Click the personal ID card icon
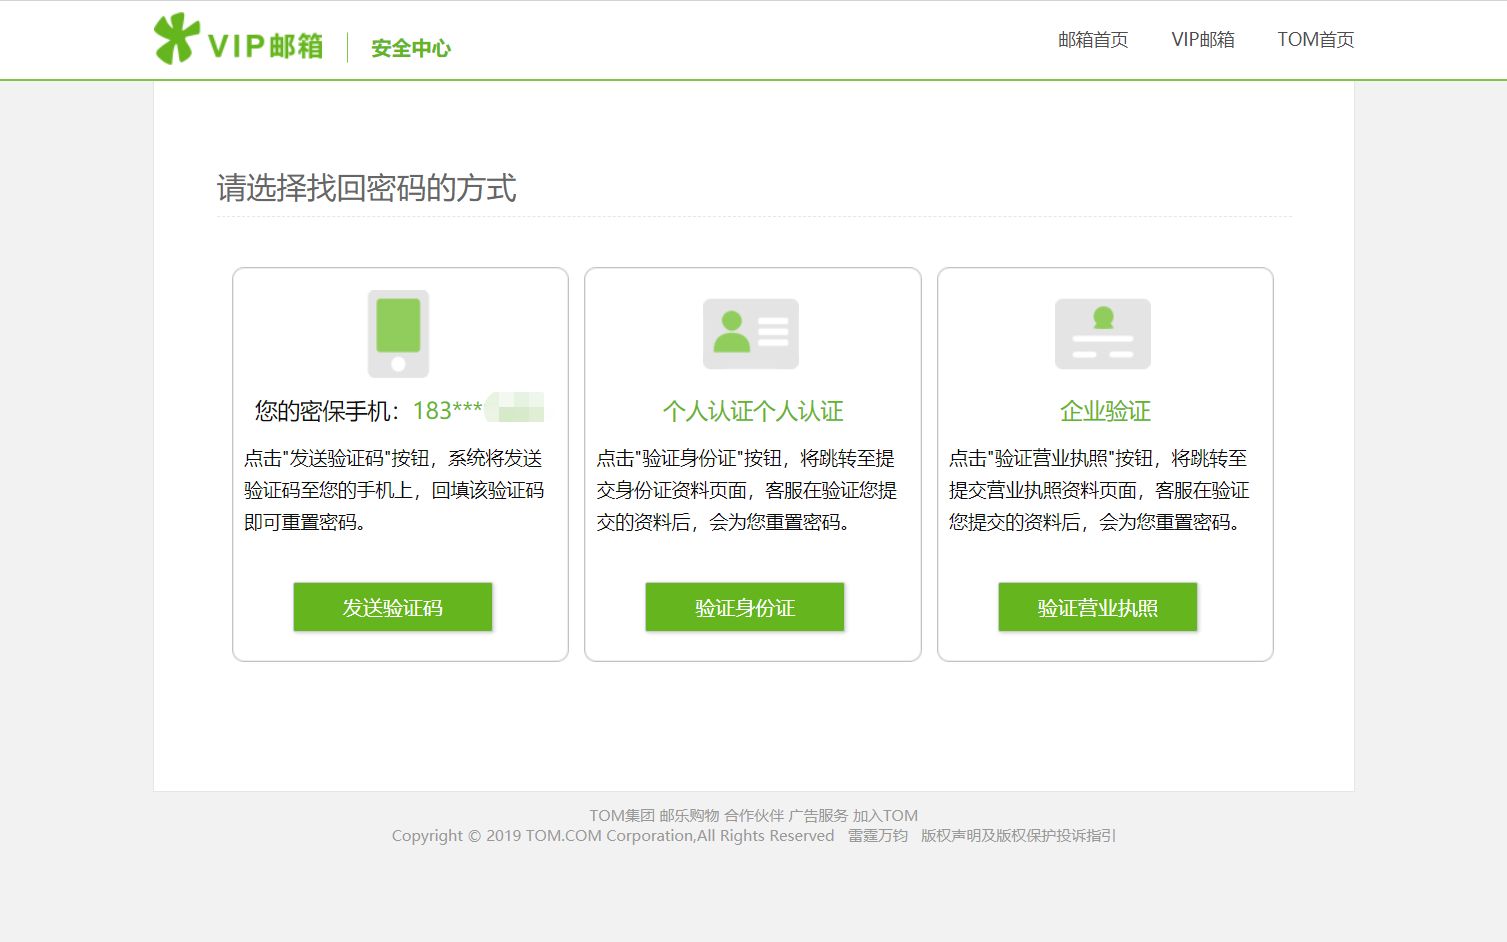 pyautogui.click(x=751, y=334)
